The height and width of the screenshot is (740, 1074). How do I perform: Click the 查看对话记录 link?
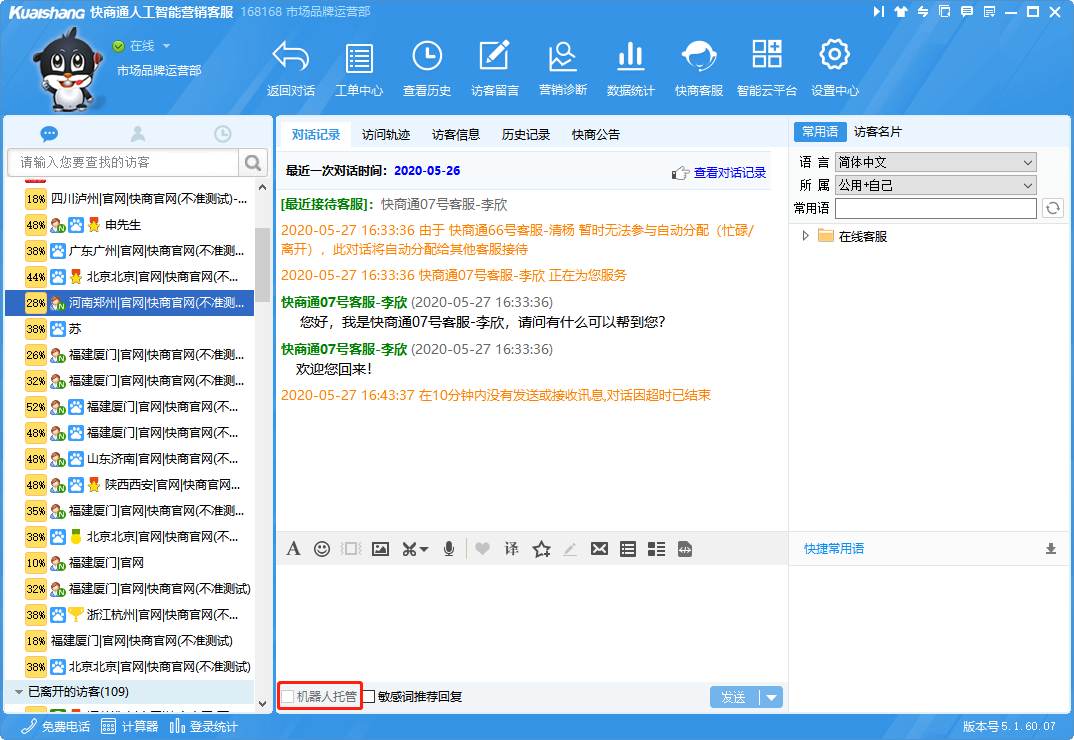coord(729,173)
